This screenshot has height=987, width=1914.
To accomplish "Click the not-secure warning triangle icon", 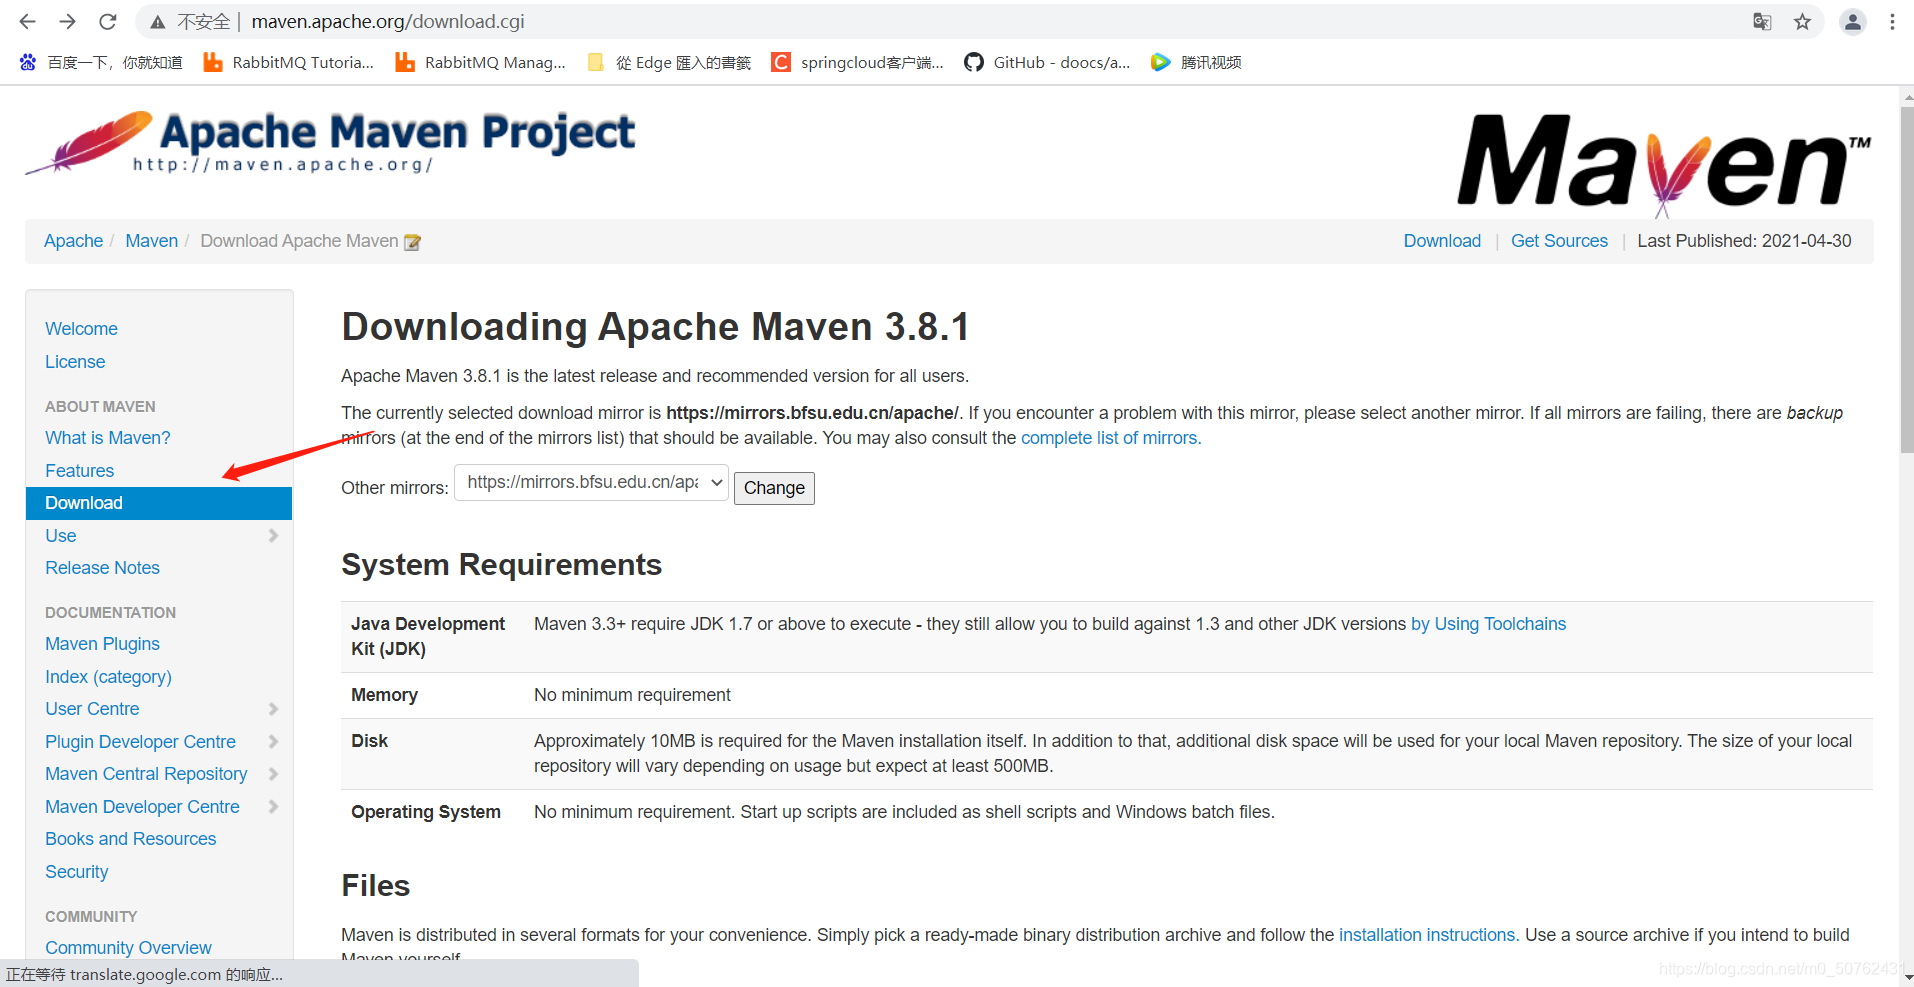I will tap(158, 22).
